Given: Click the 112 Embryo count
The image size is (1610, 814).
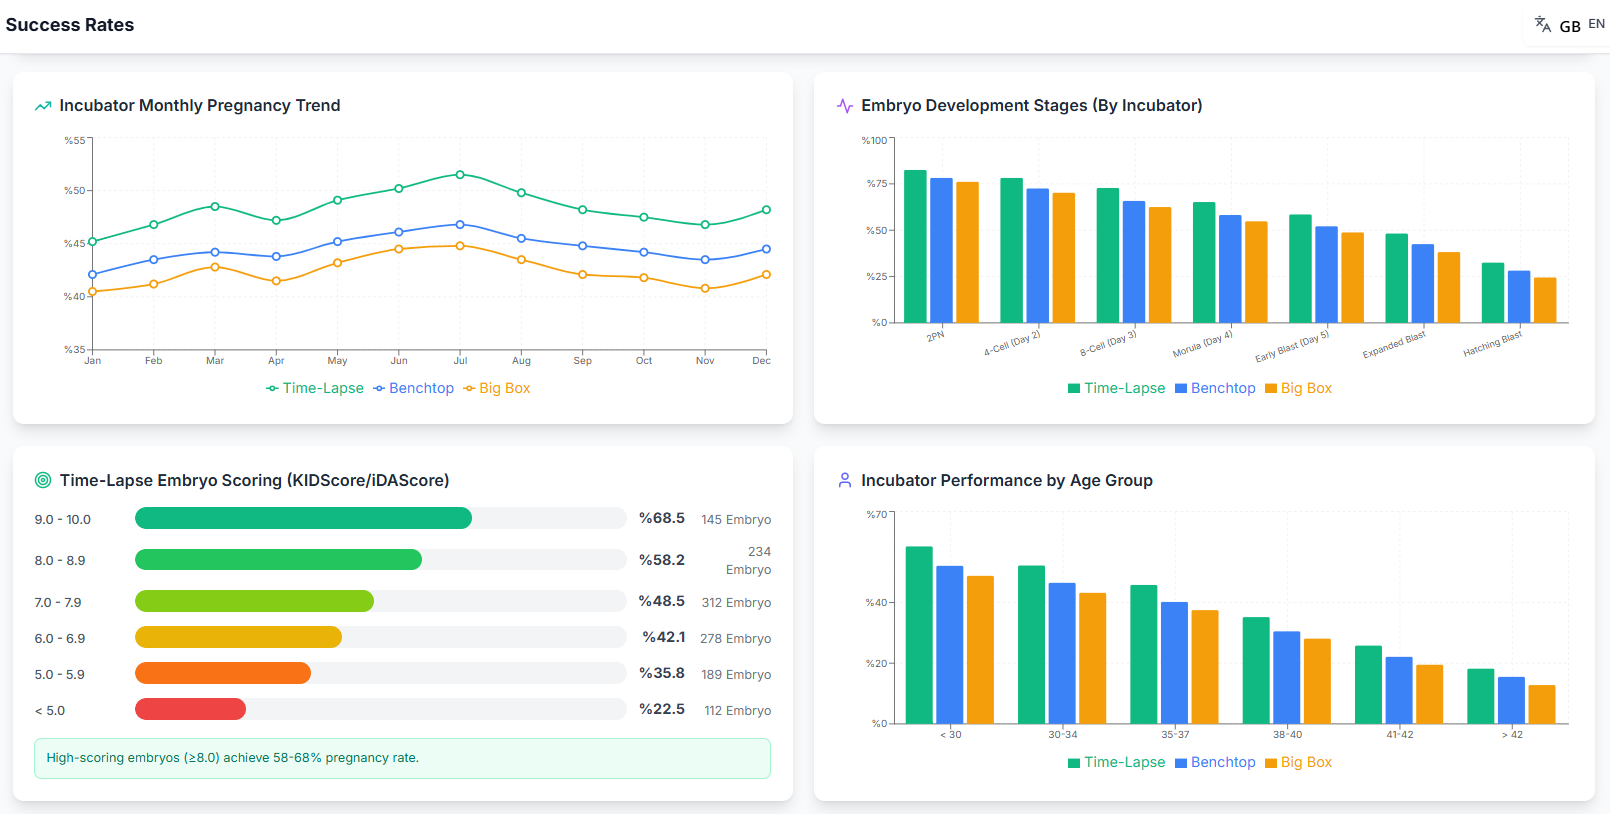Looking at the screenshot, I should (737, 710).
